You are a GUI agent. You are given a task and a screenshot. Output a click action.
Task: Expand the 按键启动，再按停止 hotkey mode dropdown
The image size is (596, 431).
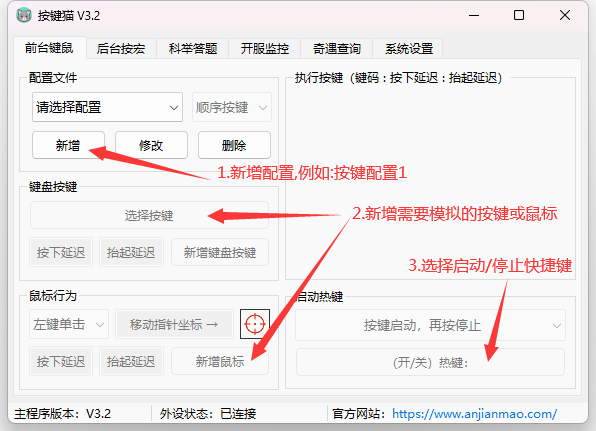point(430,325)
